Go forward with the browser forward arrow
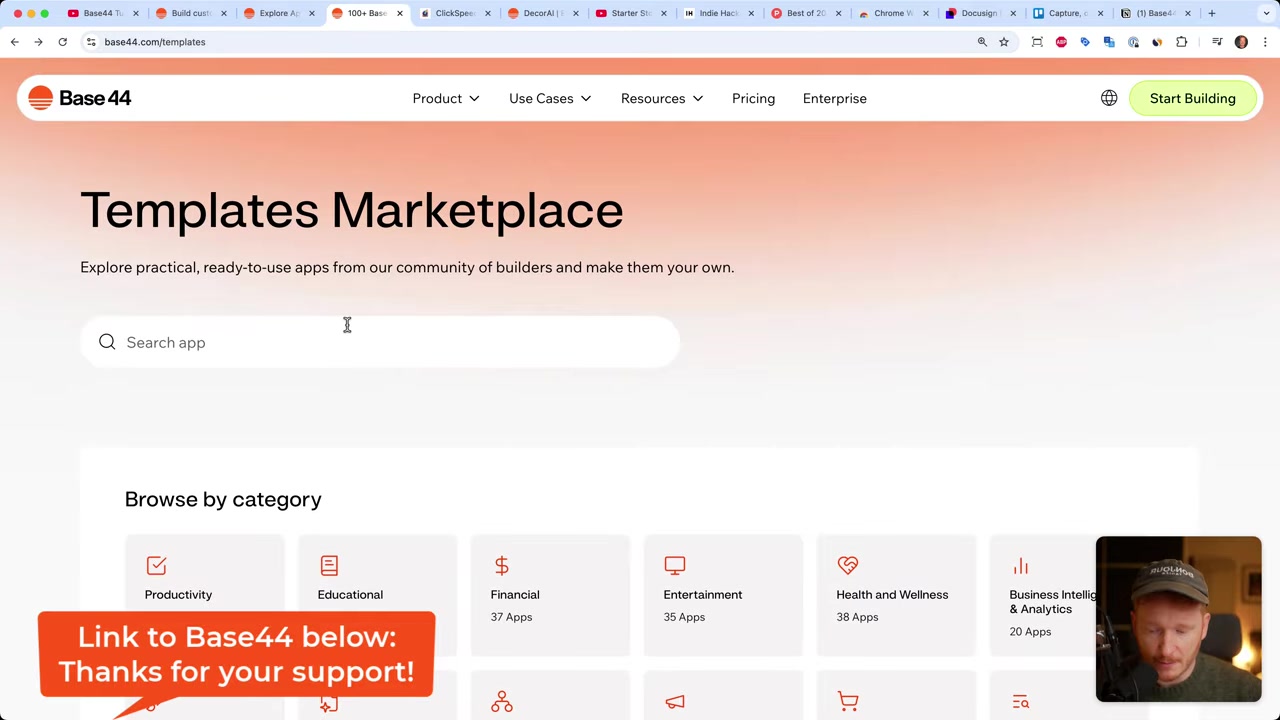Screen dimensions: 1280x720 point(38,42)
